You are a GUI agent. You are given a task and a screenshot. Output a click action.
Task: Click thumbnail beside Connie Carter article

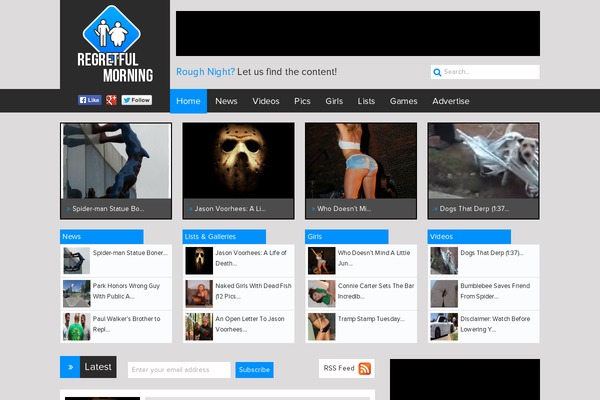pos(321,294)
